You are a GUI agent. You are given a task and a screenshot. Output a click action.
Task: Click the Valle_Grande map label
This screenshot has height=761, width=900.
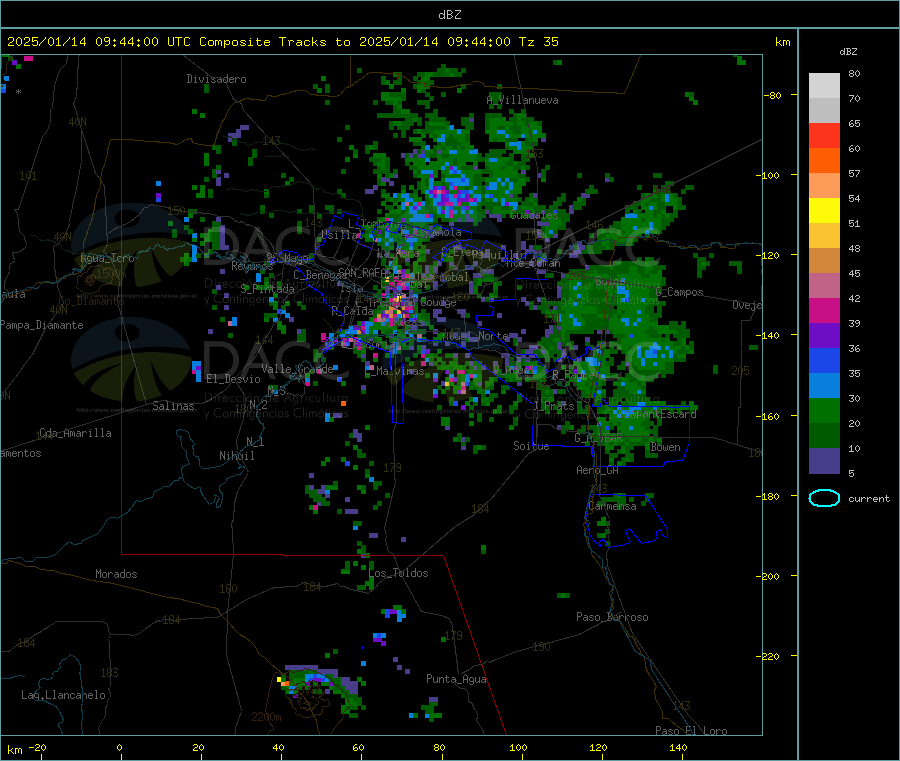(297, 369)
